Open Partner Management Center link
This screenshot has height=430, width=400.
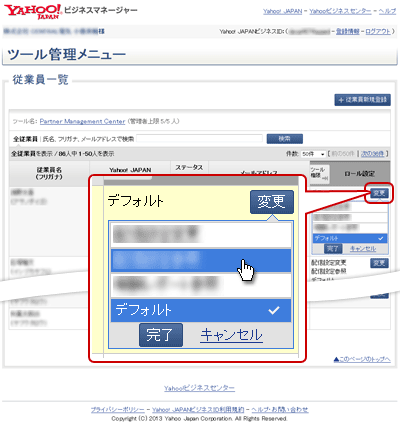(82, 121)
